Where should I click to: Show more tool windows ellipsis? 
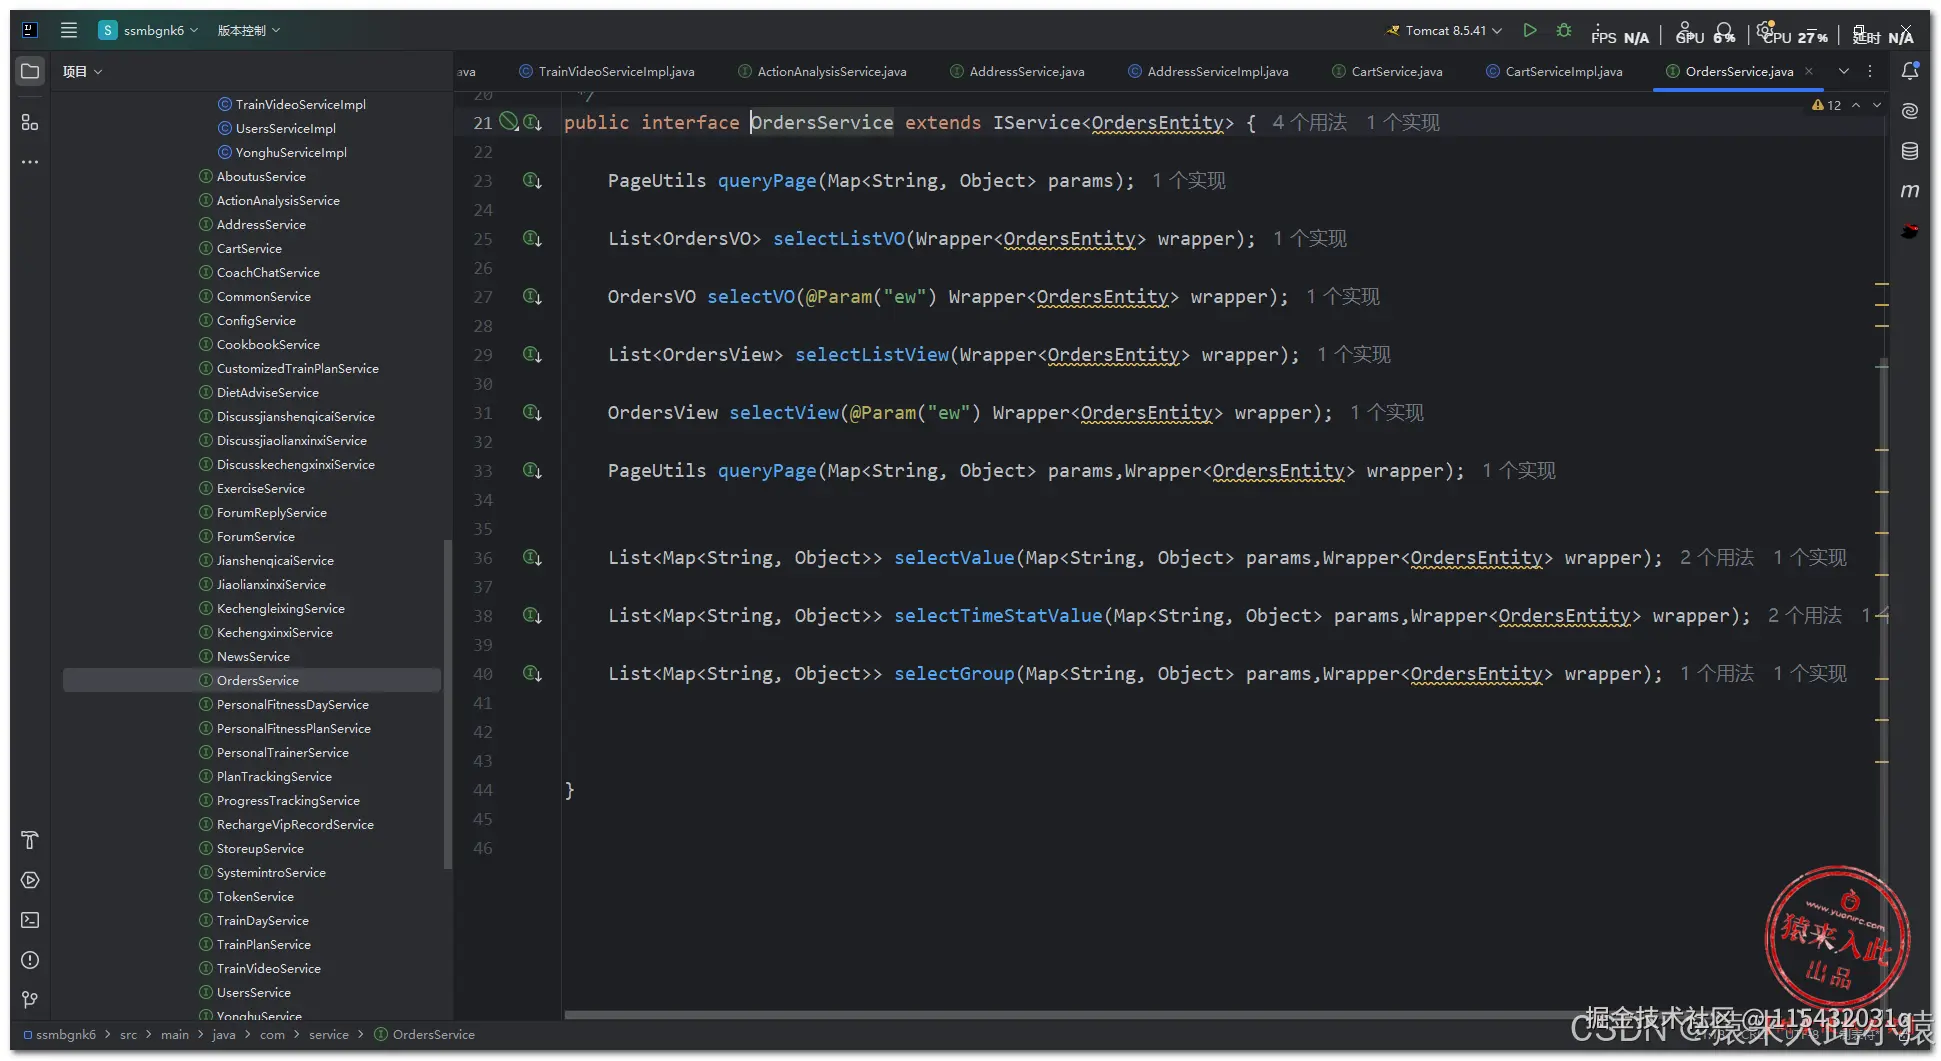pyautogui.click(x=30, y=162)
